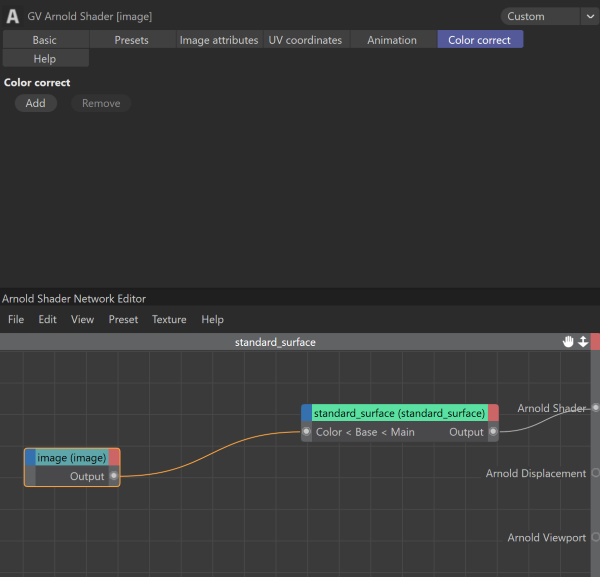
Task: Click the red square at graph header corner
Action: (595, 341)
